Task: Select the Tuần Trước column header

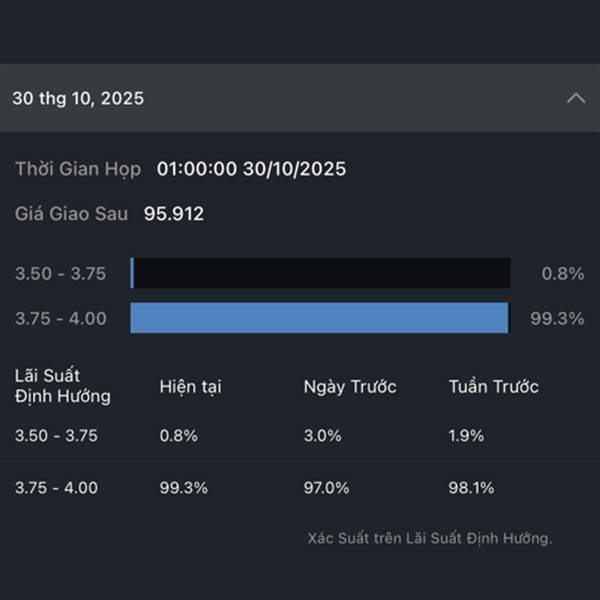Action: pos(493,387)
